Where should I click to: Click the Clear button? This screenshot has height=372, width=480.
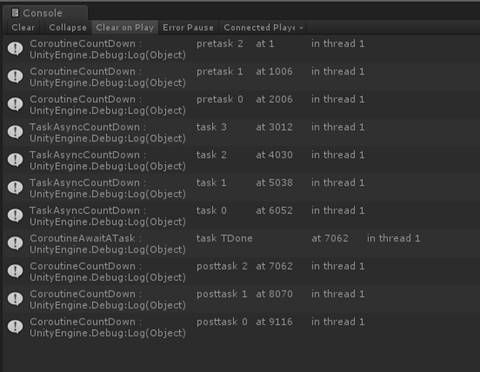[x=23, y=28]
